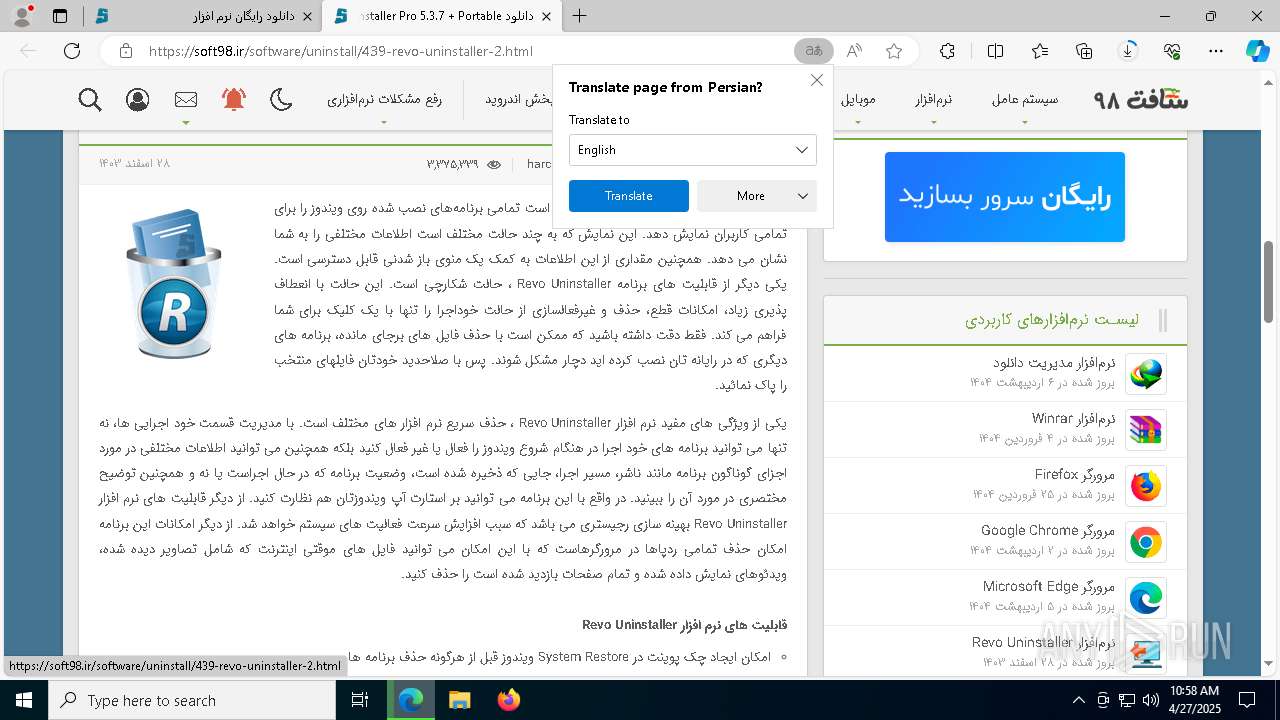1280x720 pixels.
Task: Click the taskbar search box
Action: [193, 700]
